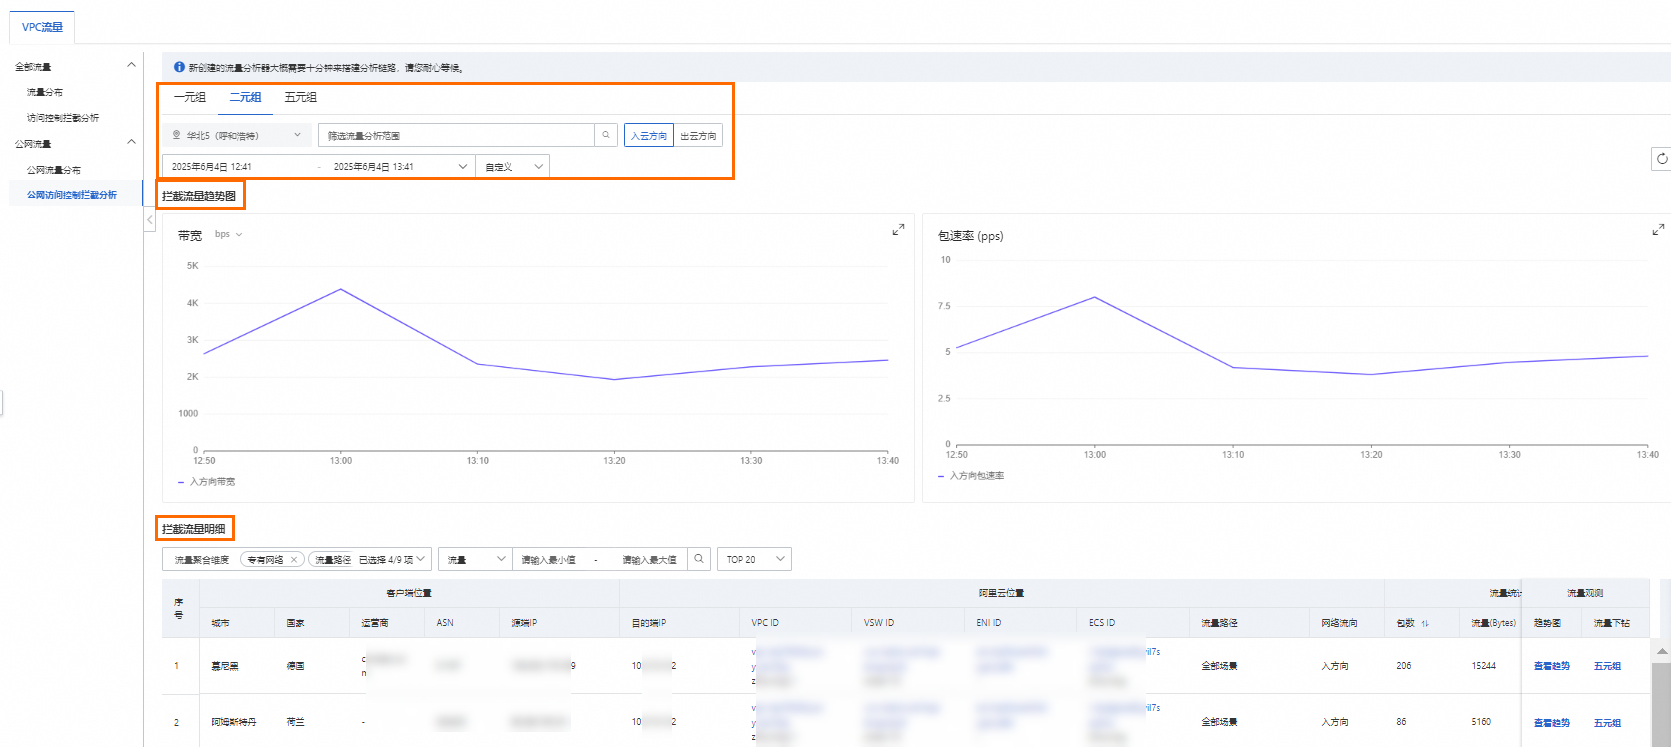Open the 自定义 time preset dropdown
Viewport: 1671px width, 747px height.
pos(513,166)
